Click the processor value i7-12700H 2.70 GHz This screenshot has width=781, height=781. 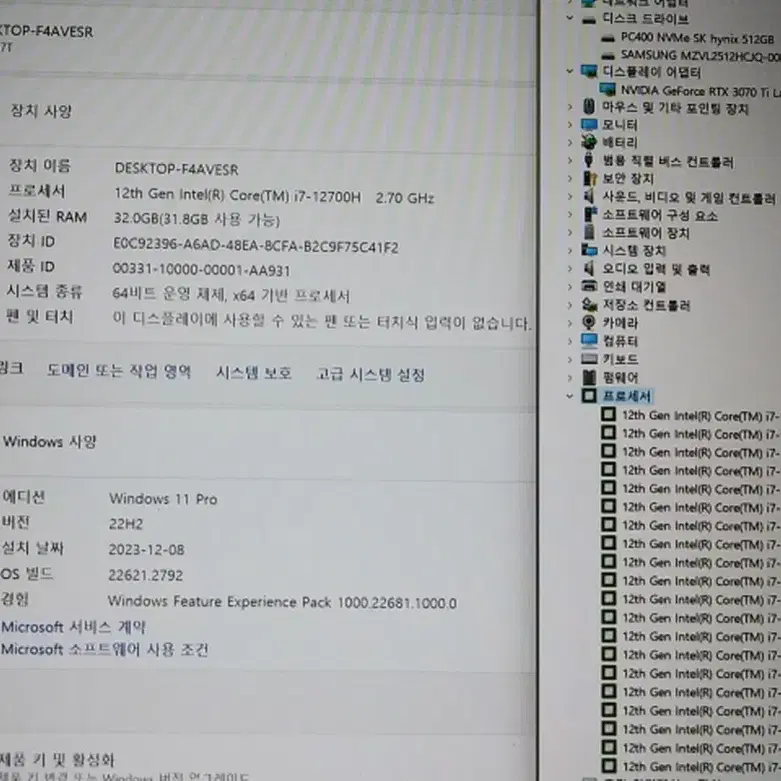274,196
